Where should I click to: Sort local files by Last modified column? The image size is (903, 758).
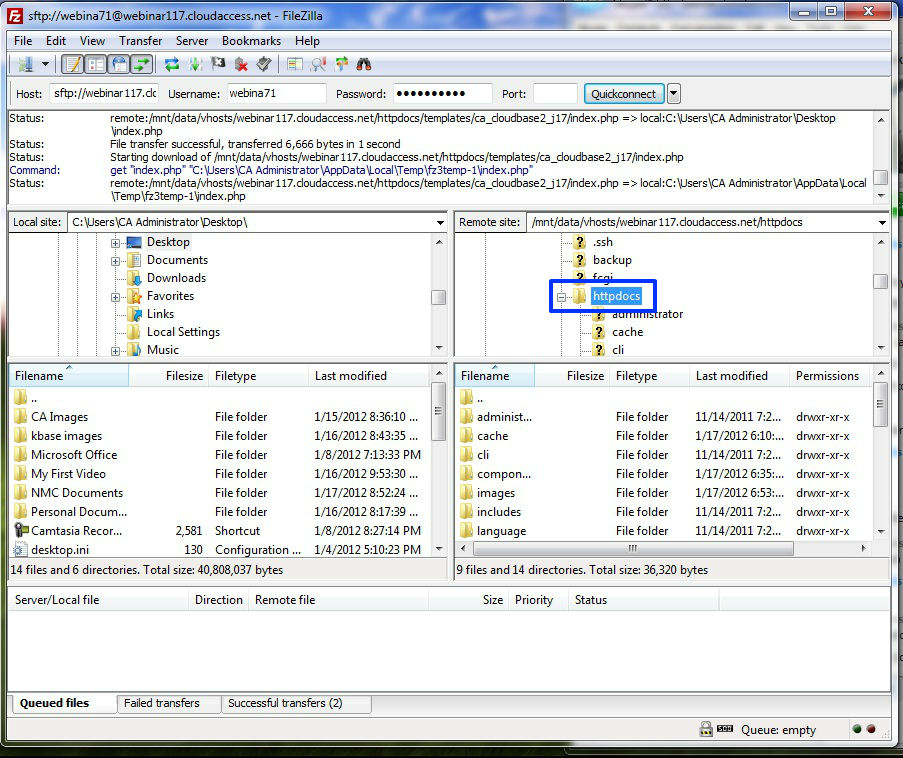(x=368, y=376)
